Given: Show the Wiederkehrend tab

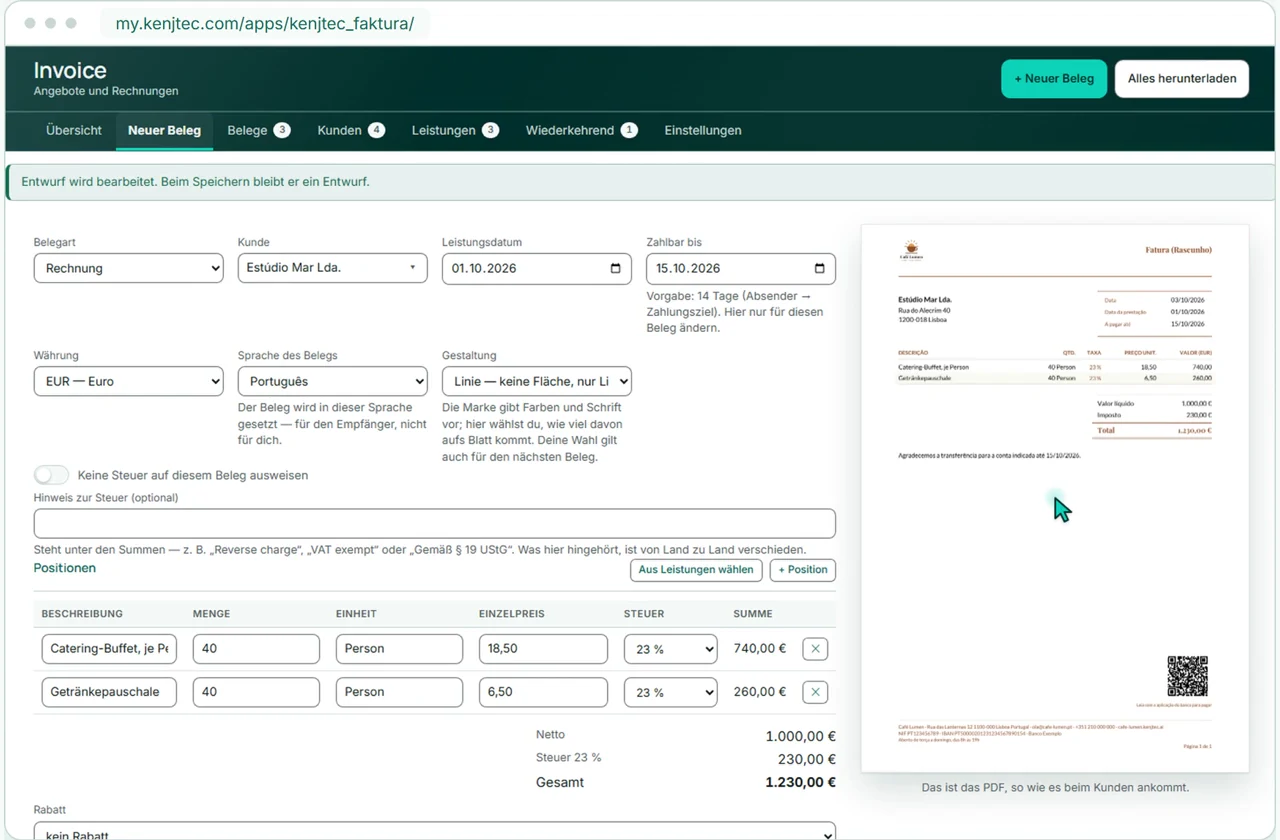Looking at the screenshot, I should 581,130.
